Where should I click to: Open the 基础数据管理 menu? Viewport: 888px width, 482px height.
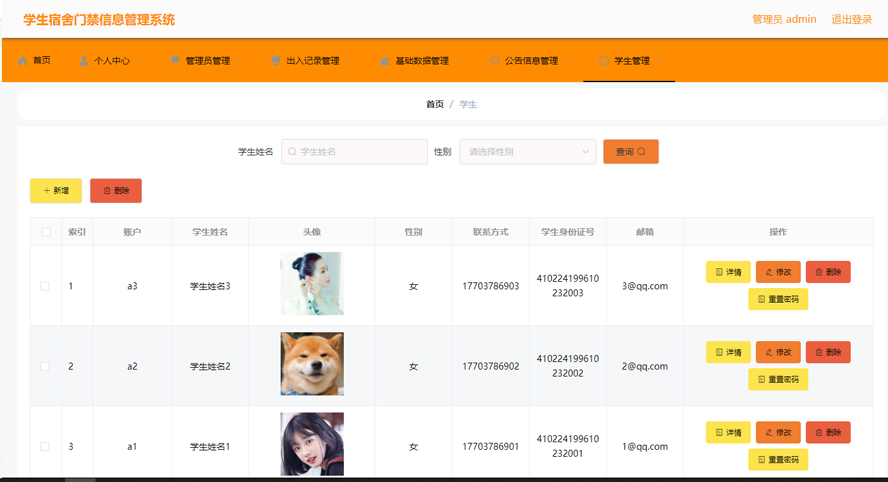click(422, 61)
